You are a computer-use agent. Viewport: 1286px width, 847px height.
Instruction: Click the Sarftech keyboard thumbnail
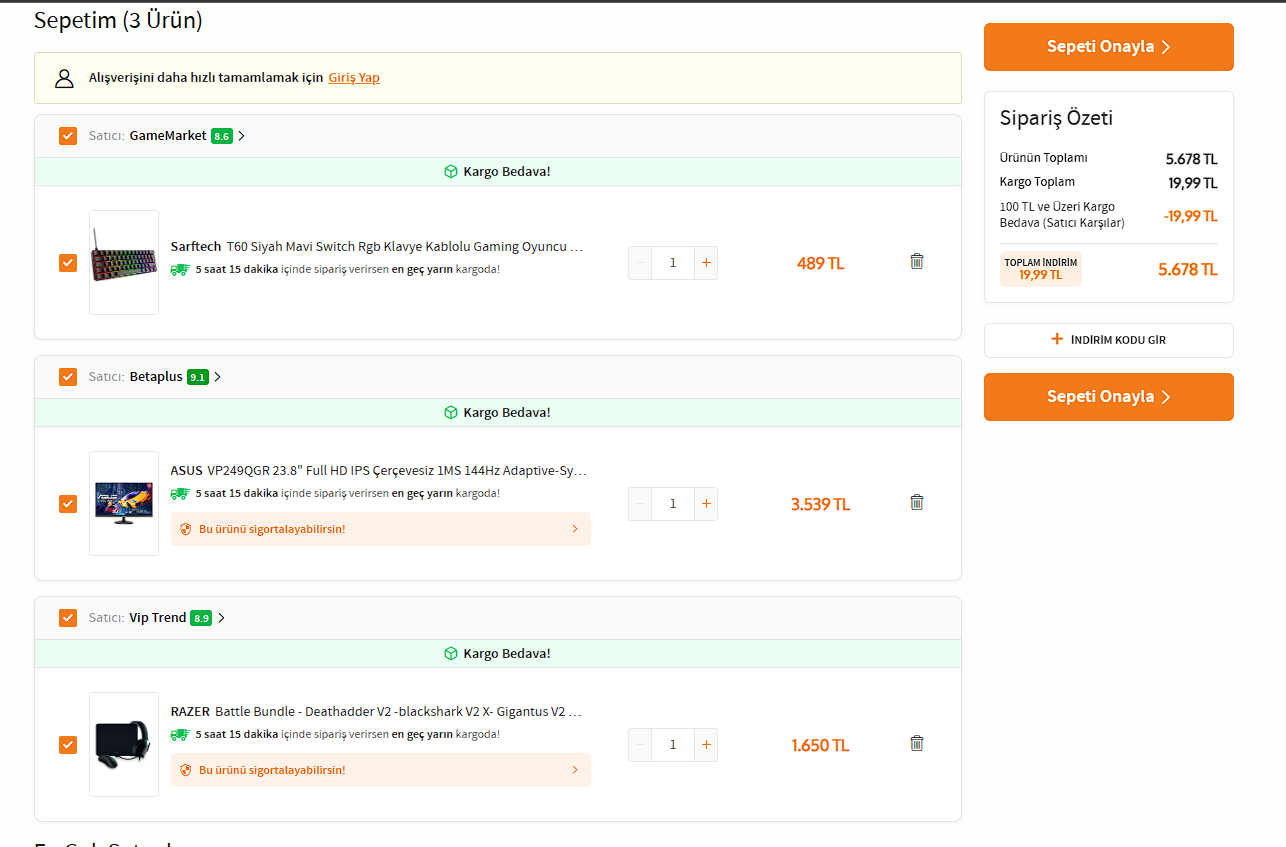point(124,263)
